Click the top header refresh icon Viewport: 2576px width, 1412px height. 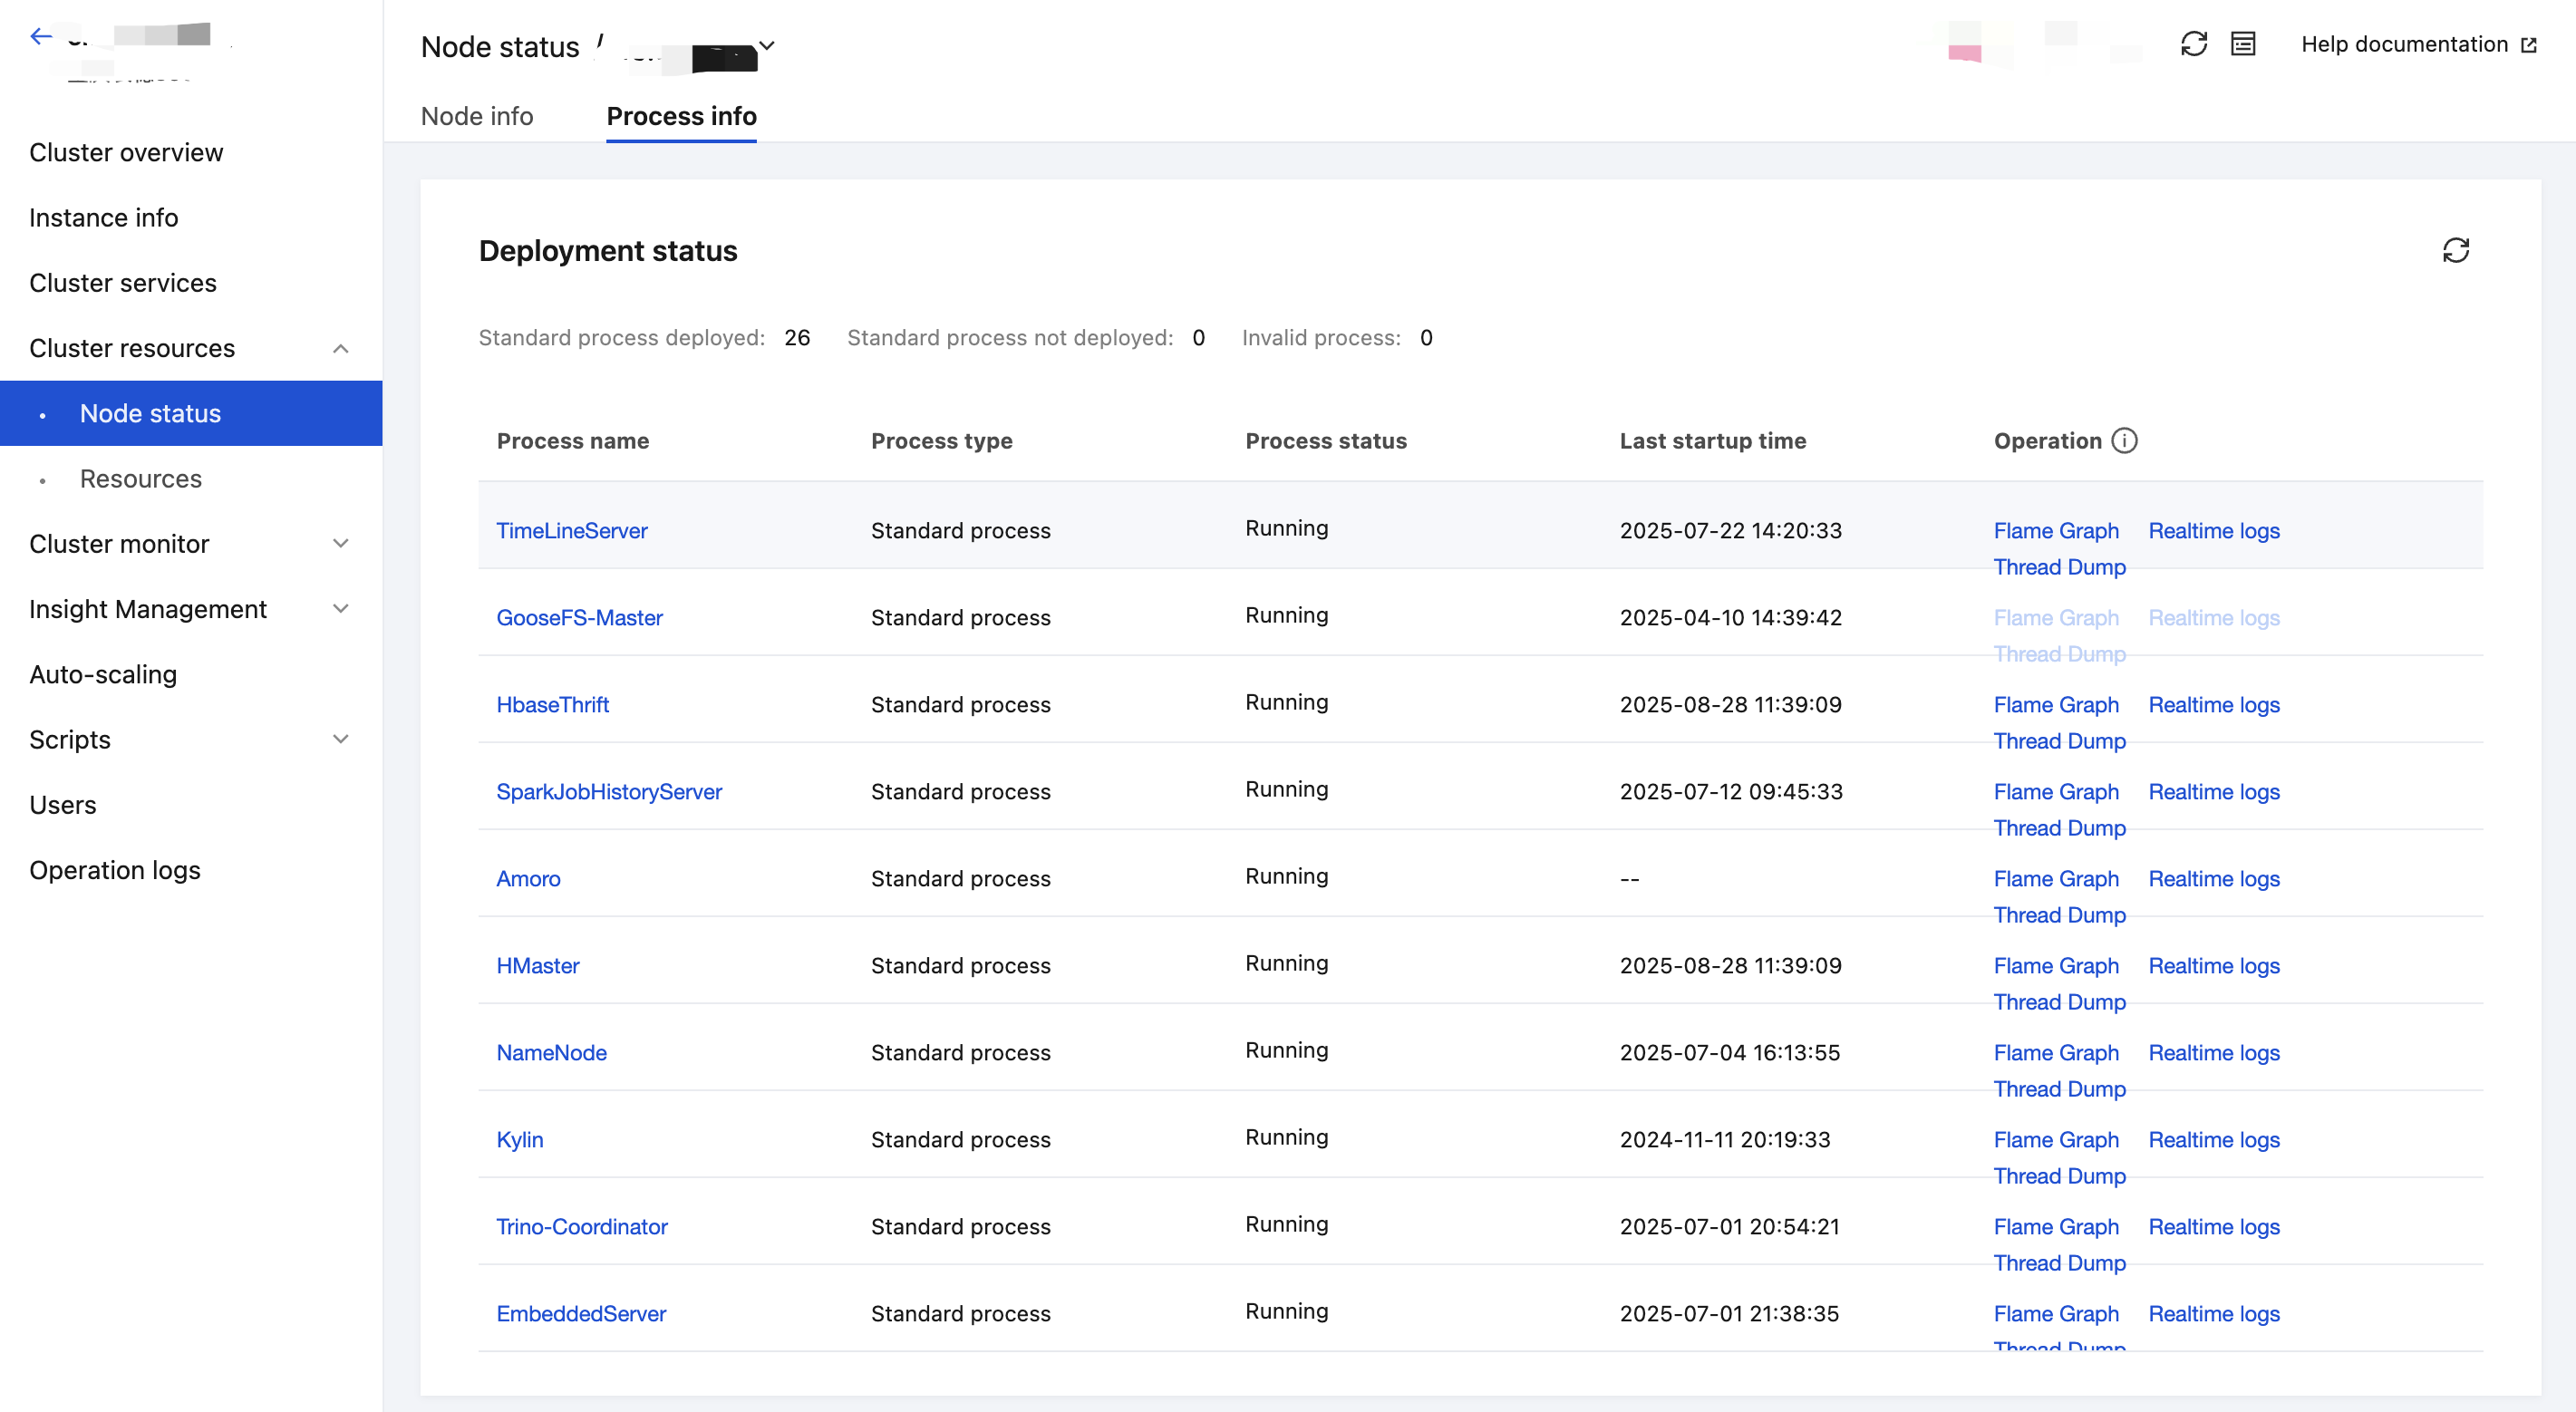(2193, 44)
